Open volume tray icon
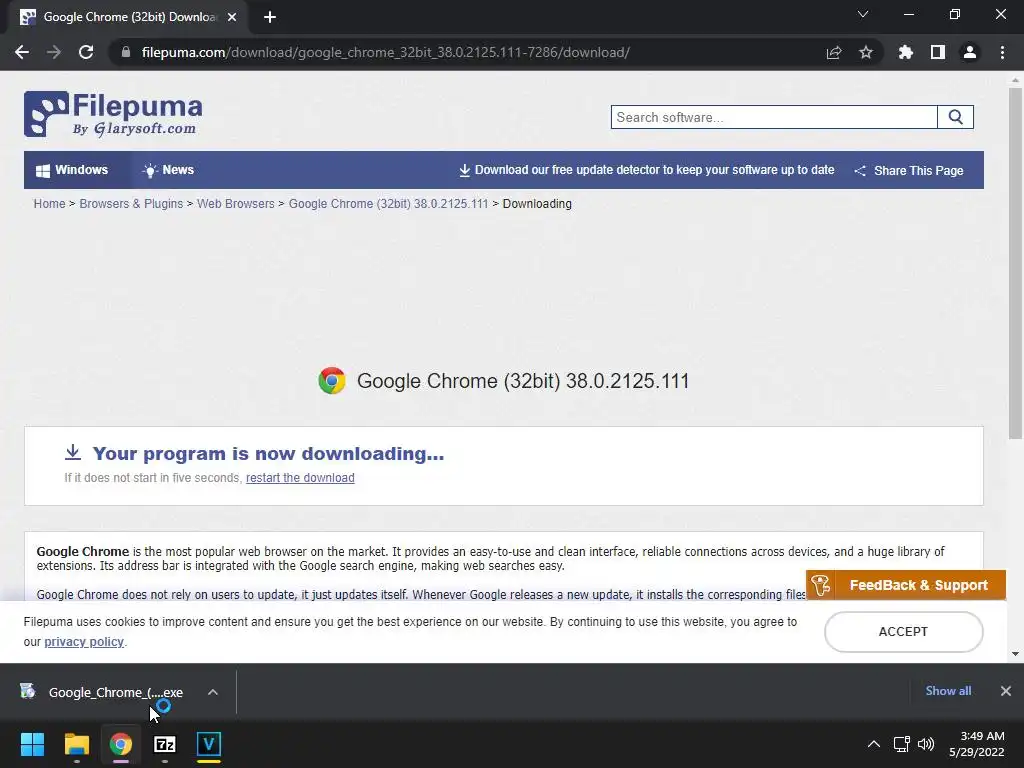Image resolution: width=1024 pixels, height=768 pixels. pyautogui.click(x=925, y=744)
